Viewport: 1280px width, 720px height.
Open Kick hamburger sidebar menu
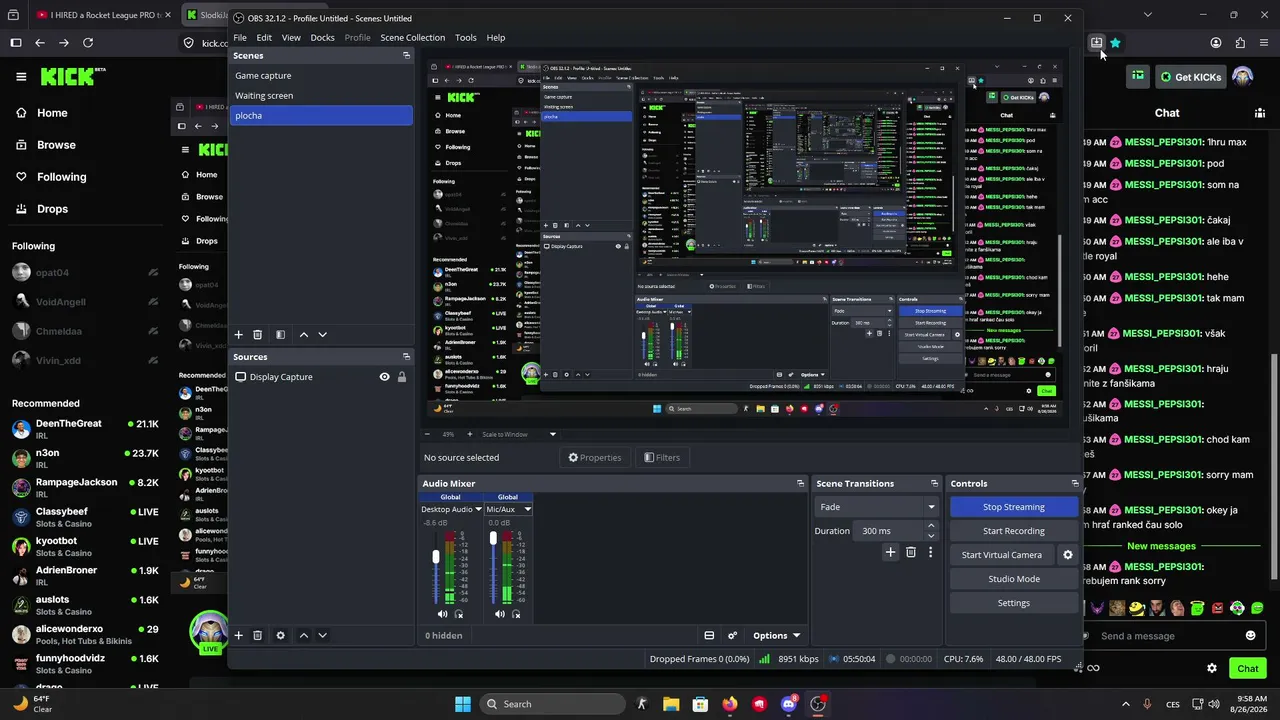tap(21, 77)
